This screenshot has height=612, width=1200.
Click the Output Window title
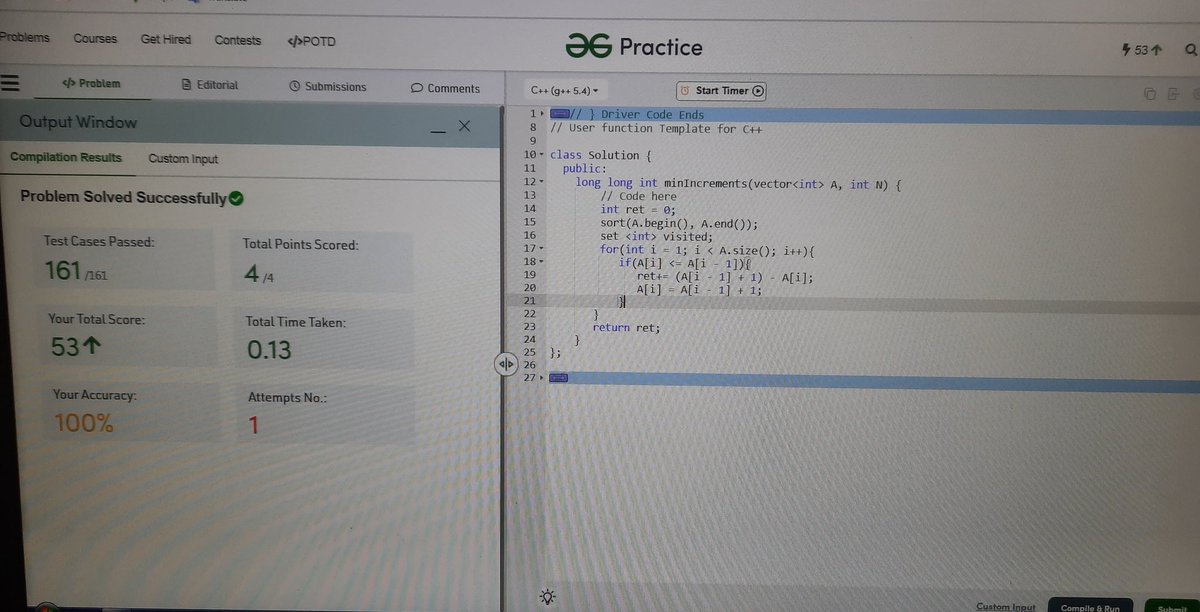pyautogui.click(x=78, y=122)
